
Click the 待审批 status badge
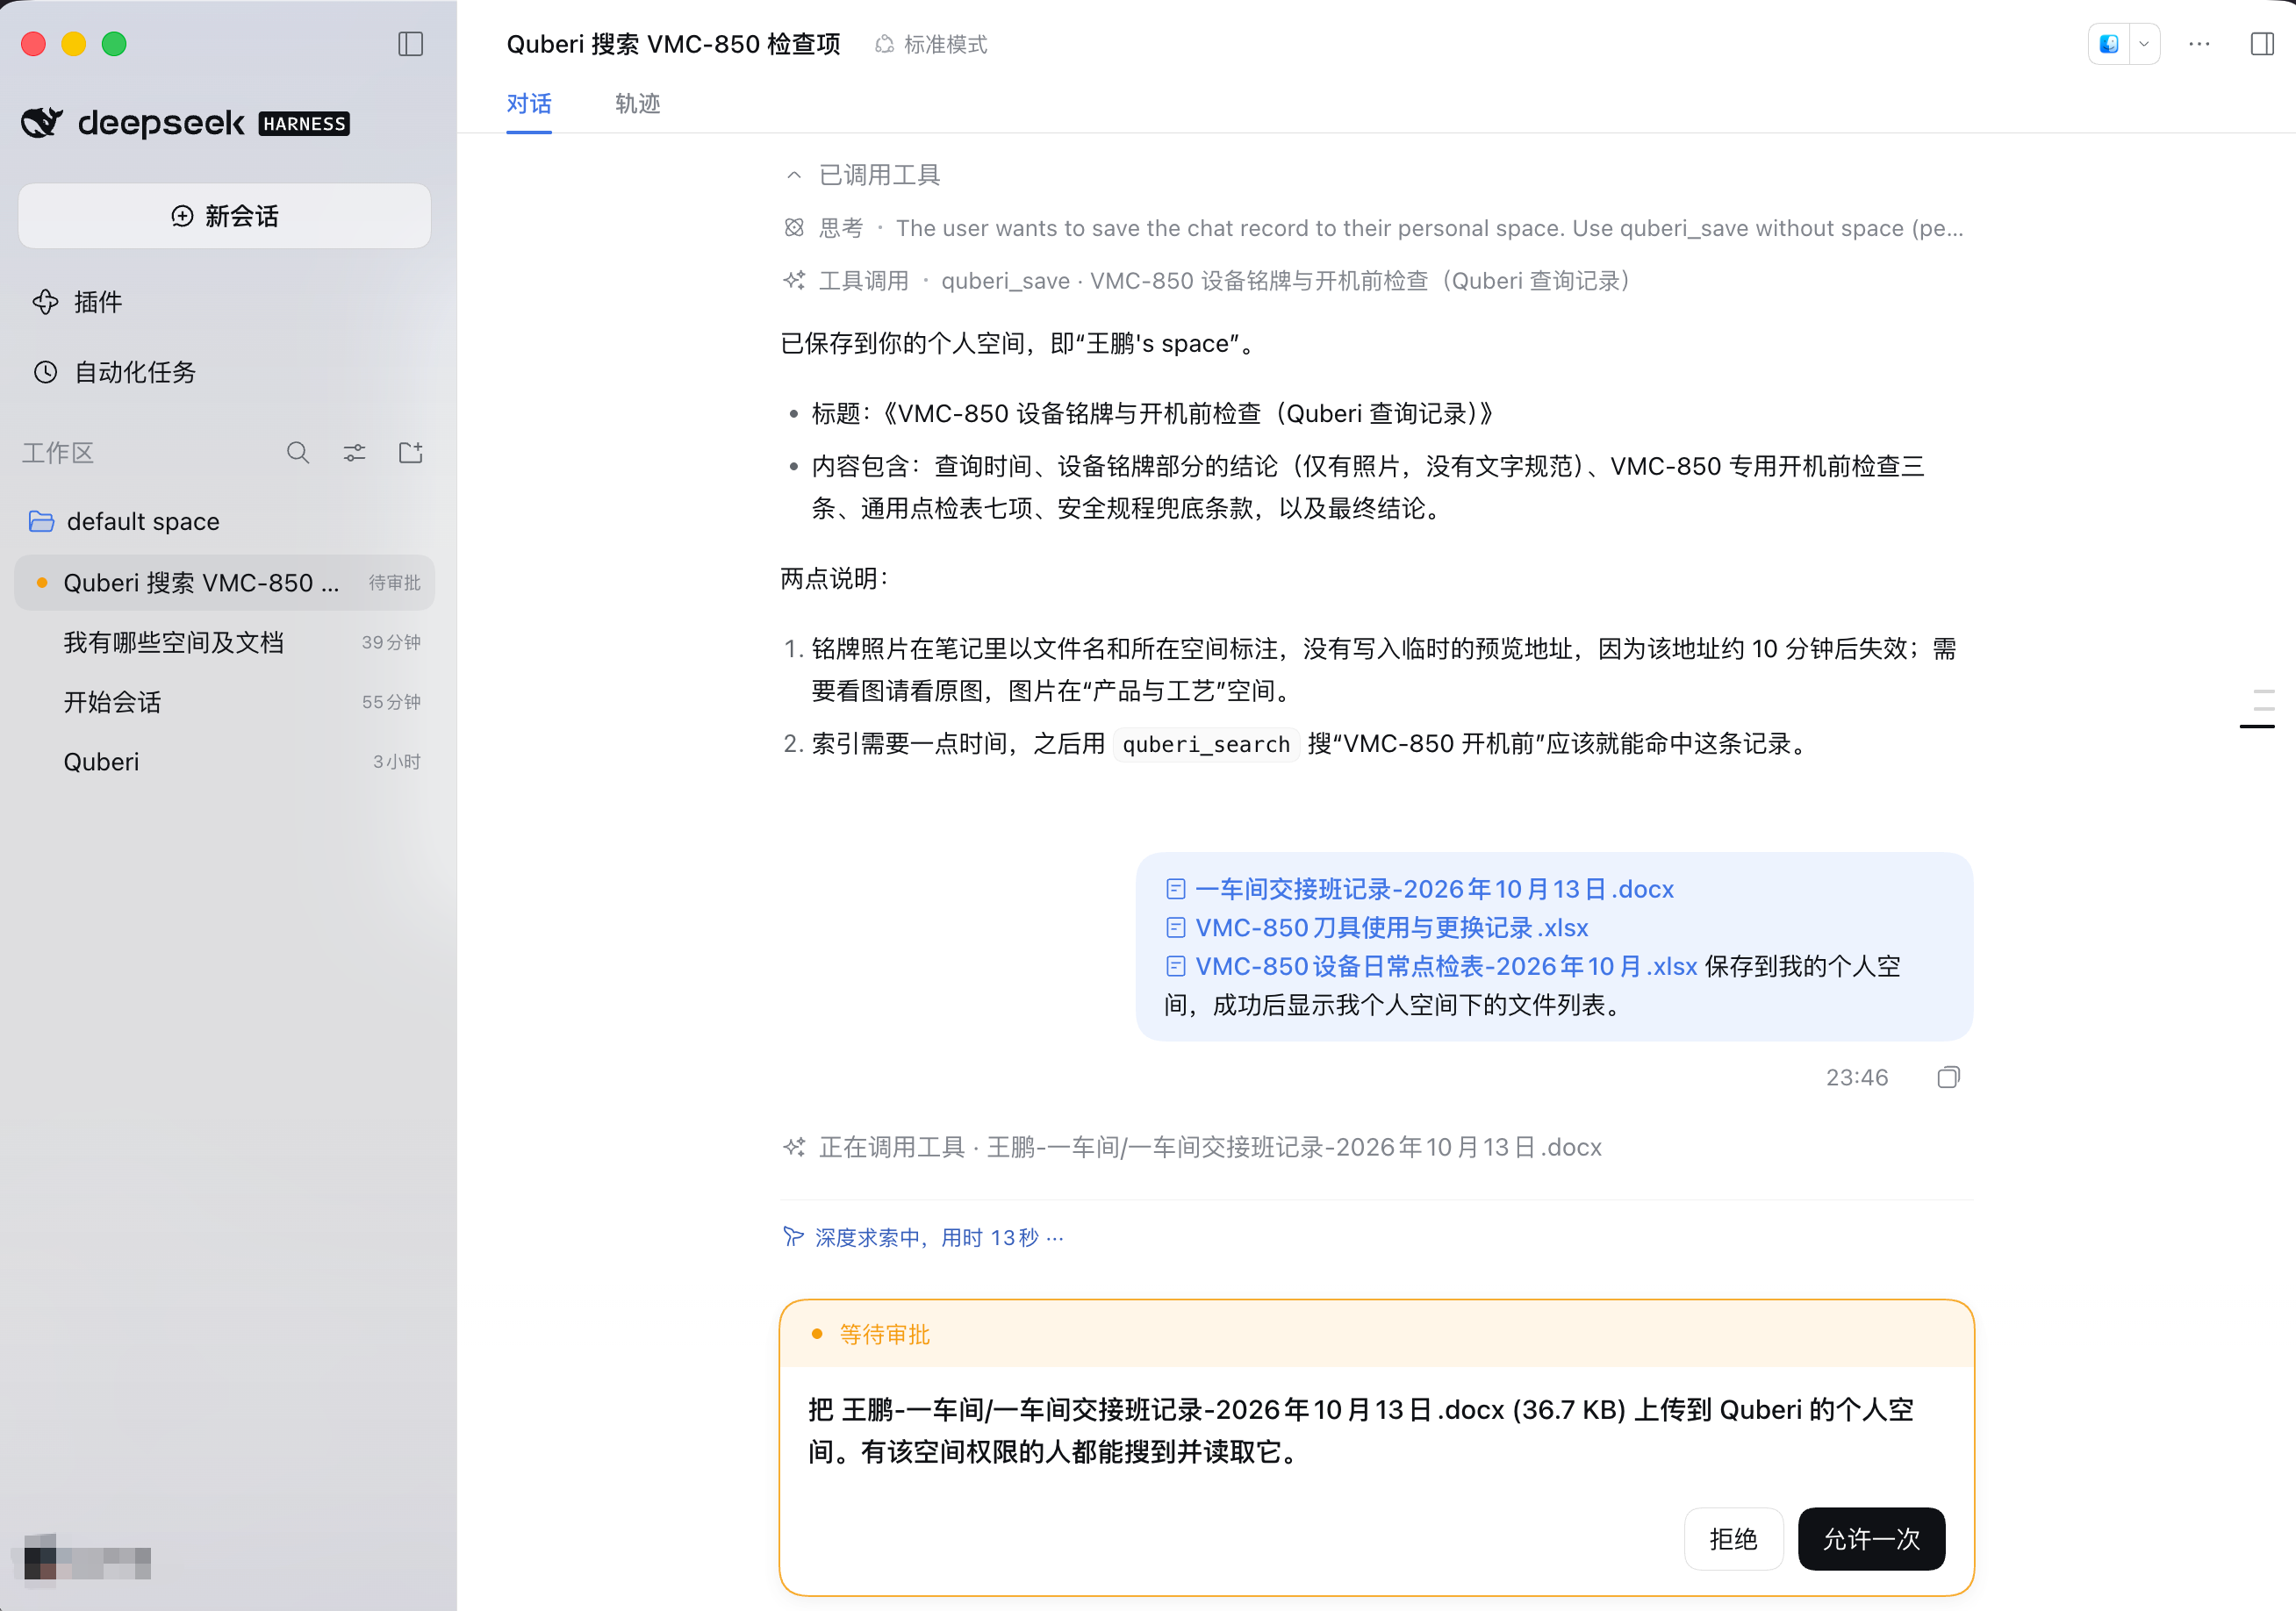click(394, 583)
